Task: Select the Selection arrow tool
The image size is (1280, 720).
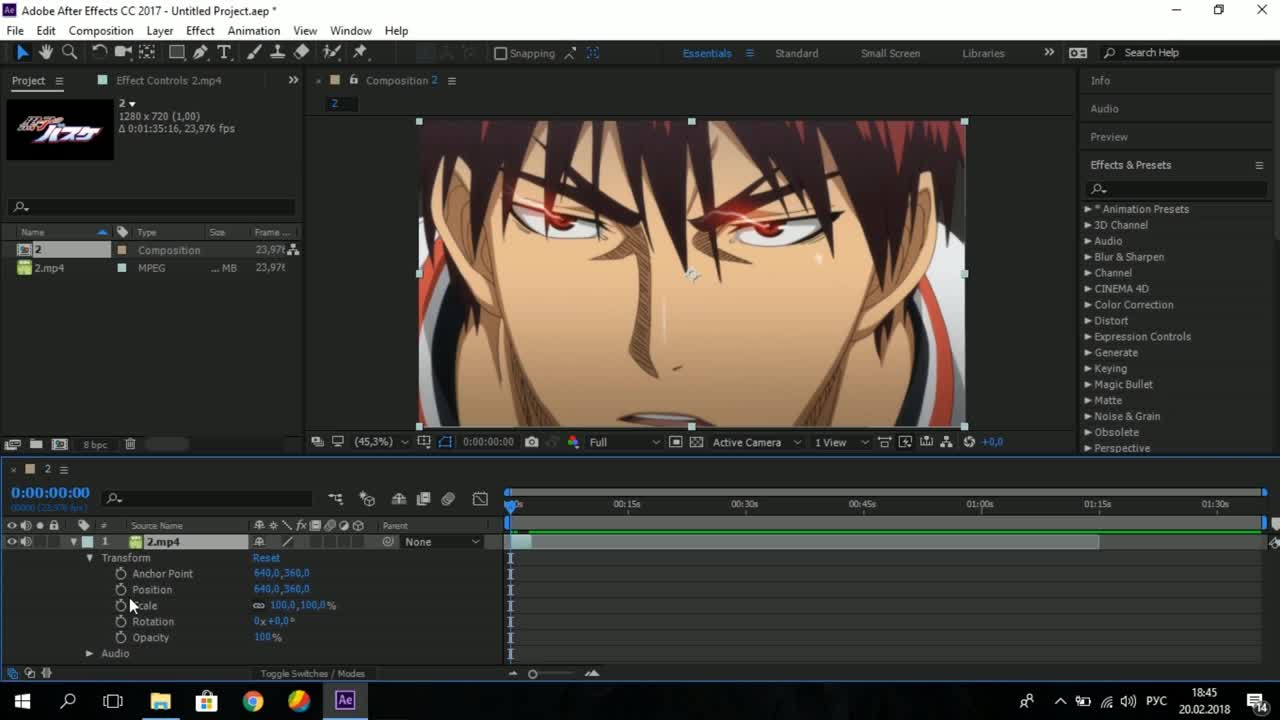Action: tap(23, 52)
